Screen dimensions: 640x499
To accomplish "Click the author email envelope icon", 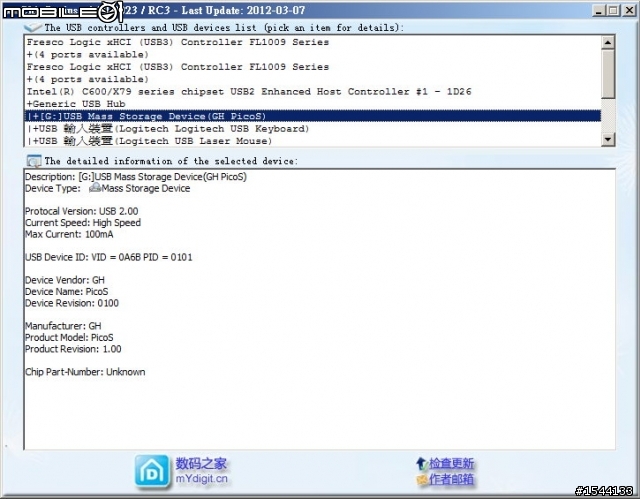I will click(x=422, y=479).
